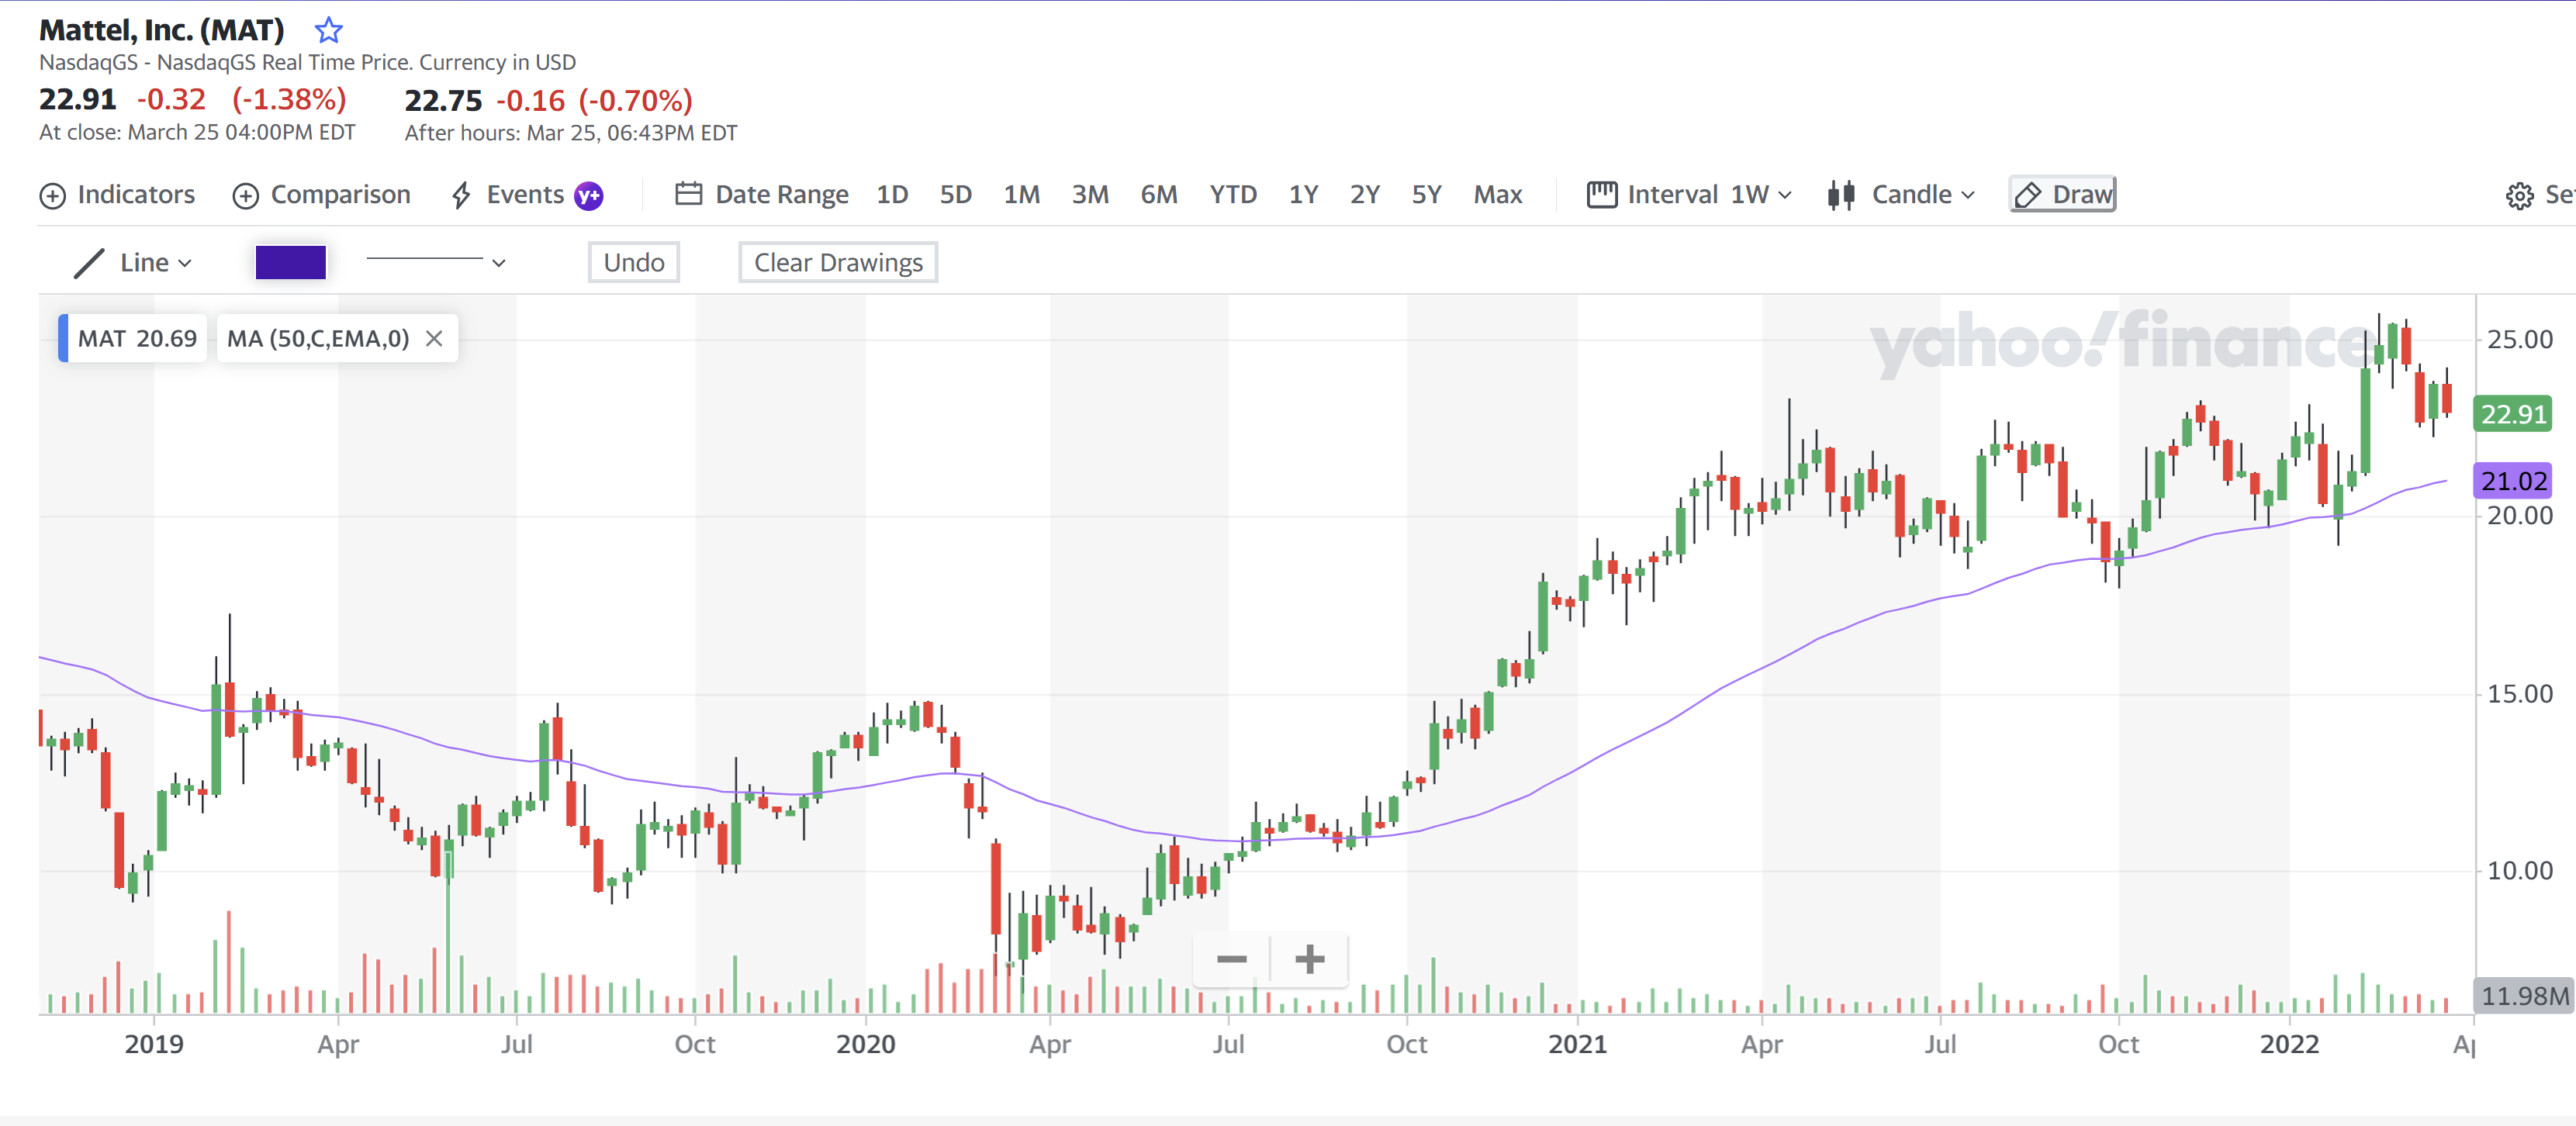Image resolution: width=2576 pixels, height=1126 pixels.
Task: Open Indicators with the plus icon
Action: pos(53,196)
